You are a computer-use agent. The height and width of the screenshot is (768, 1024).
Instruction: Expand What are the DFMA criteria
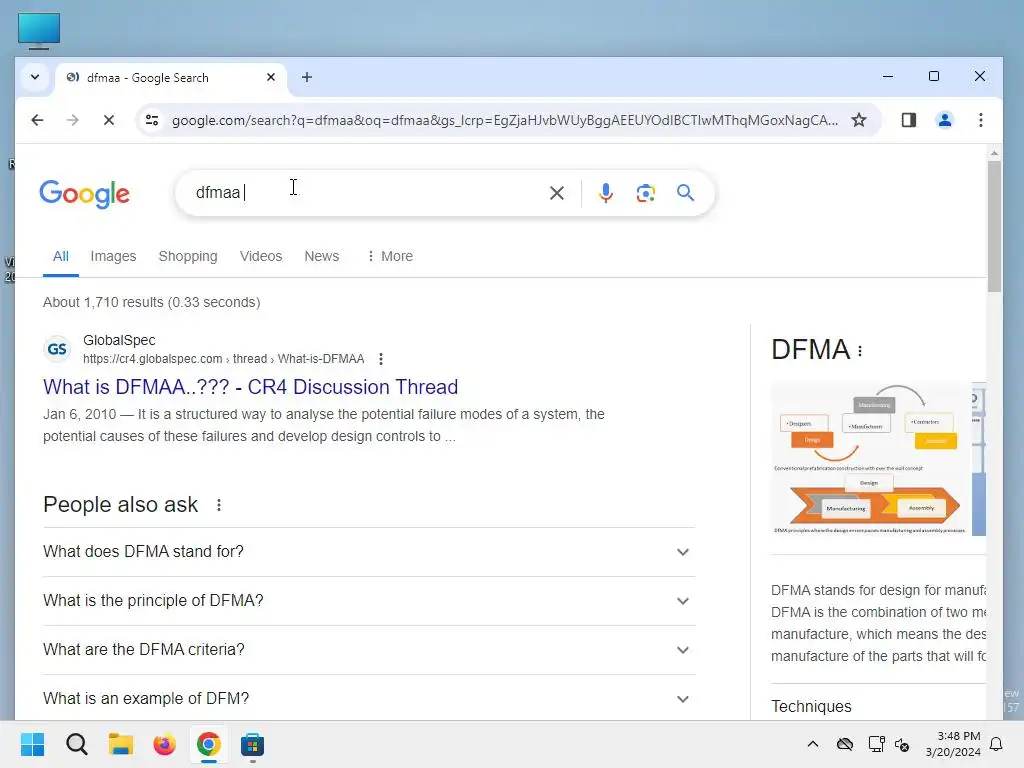369,650
